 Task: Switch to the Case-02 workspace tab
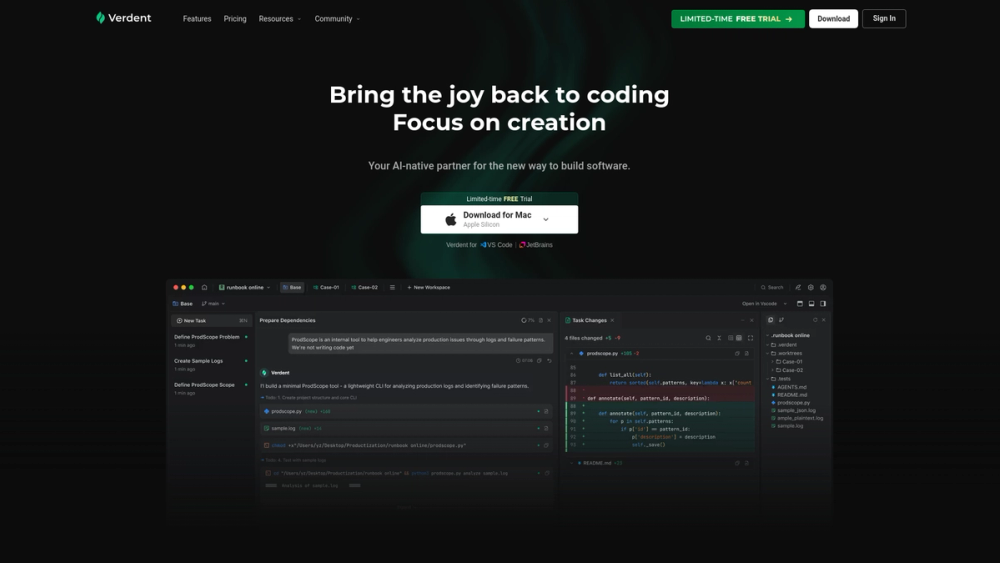pyautogui.click(x=365, y=288)
